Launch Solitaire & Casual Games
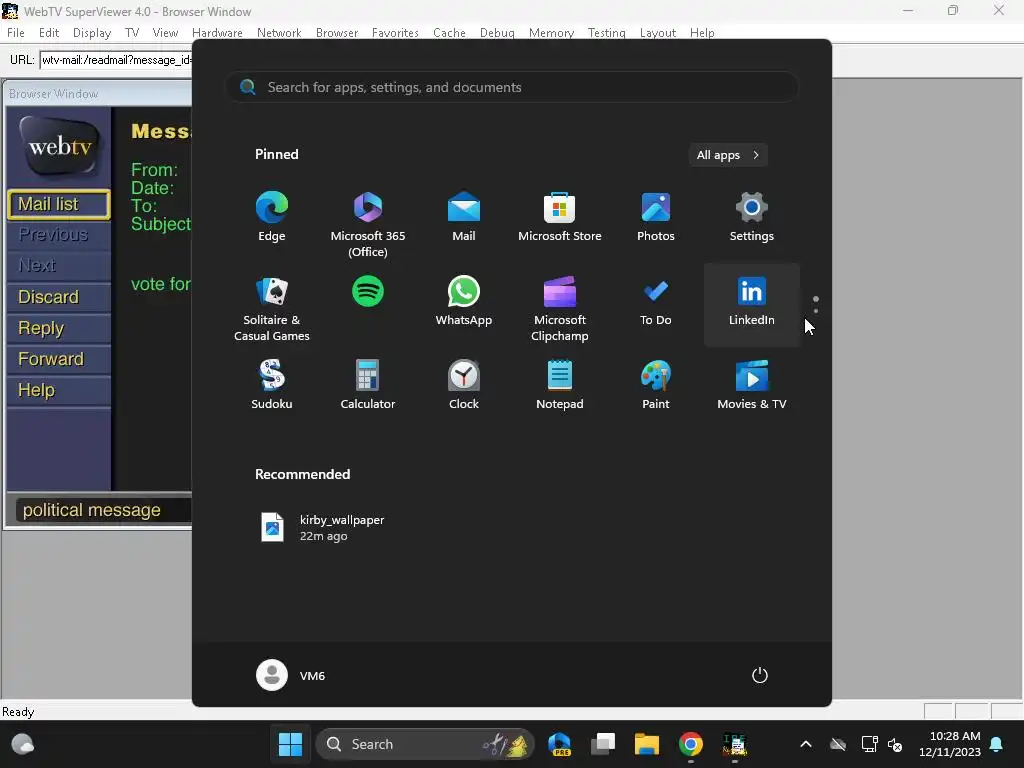Image resolution: width=1024 pixels, height=768 pixels. pos(272,308)
